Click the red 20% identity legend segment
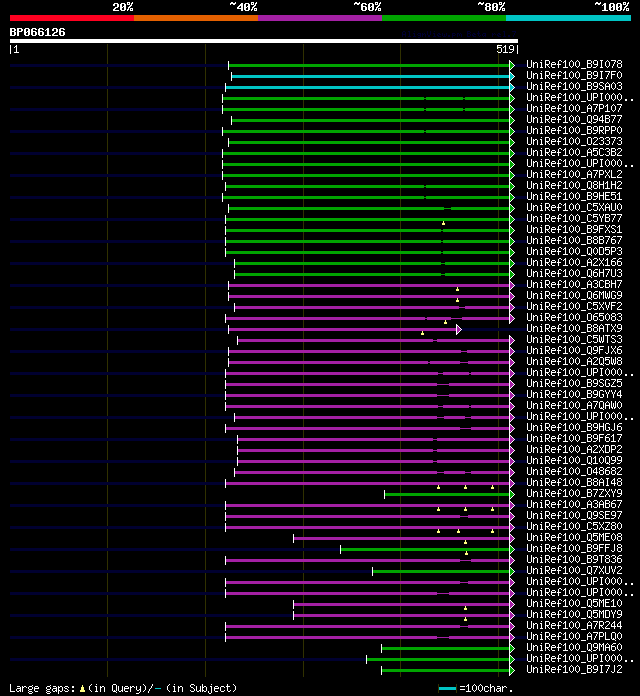 [x=72, y=18]
